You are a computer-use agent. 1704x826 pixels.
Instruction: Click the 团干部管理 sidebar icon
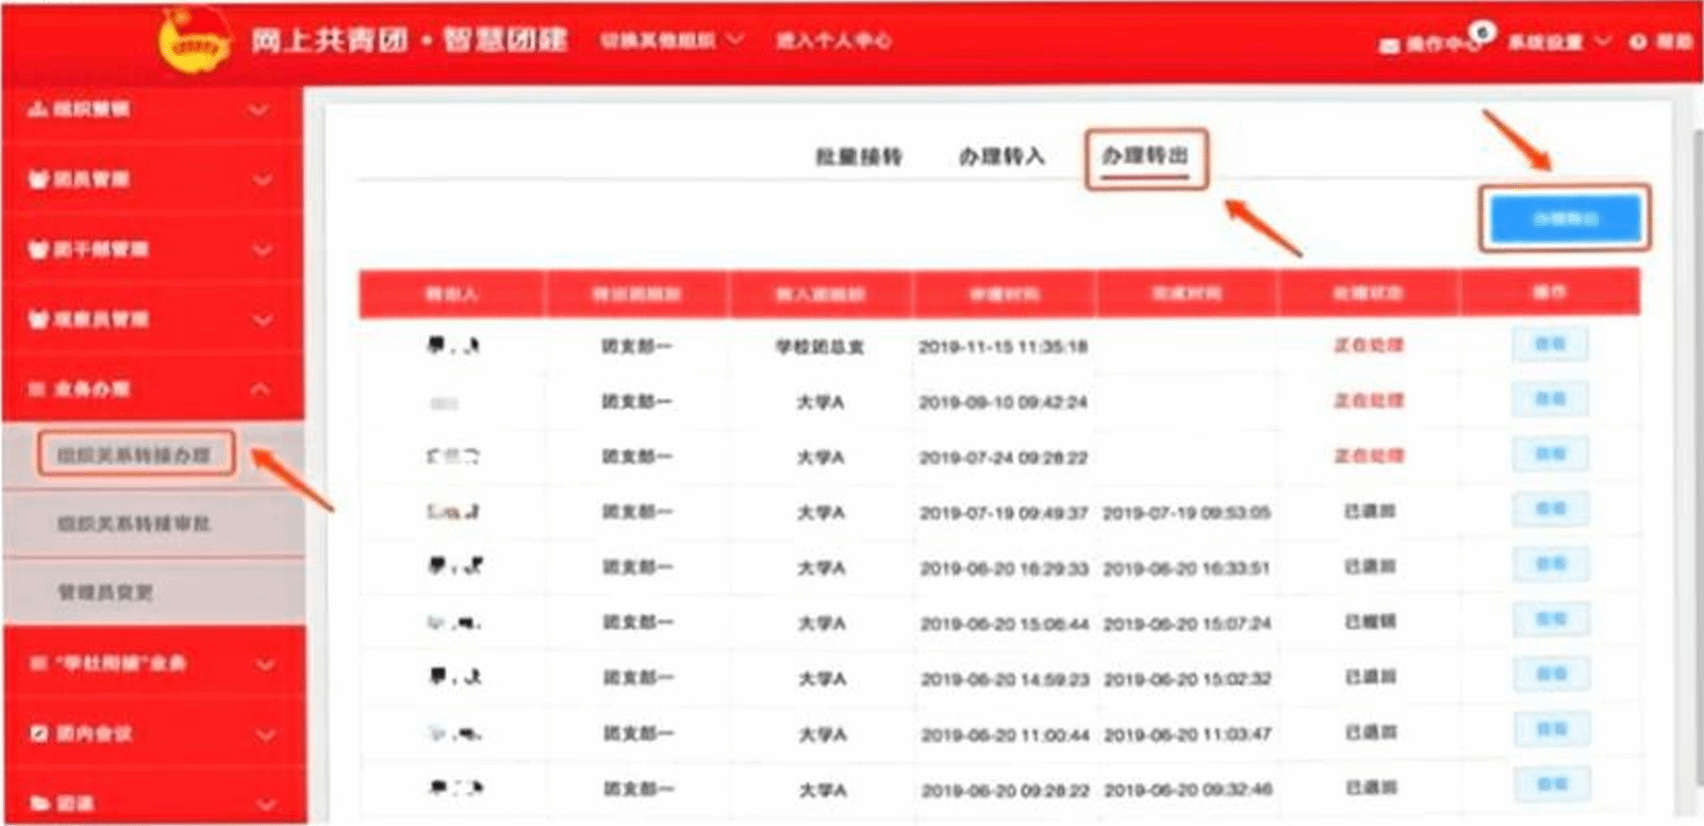click(38, 250)
